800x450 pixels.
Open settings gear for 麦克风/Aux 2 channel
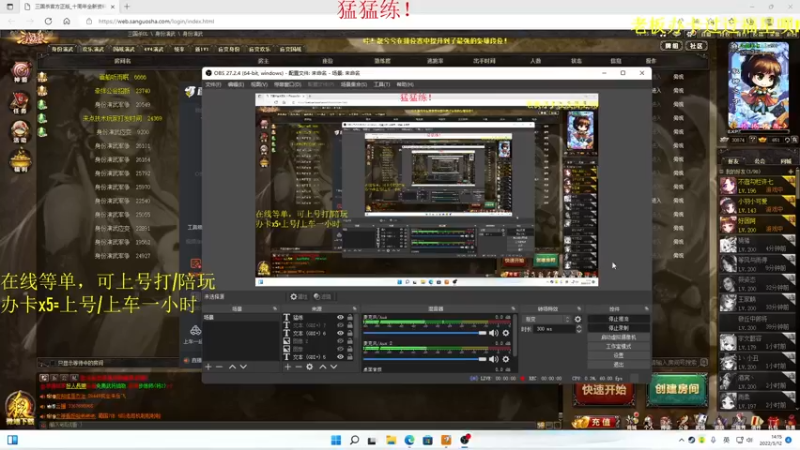[506, 359]
